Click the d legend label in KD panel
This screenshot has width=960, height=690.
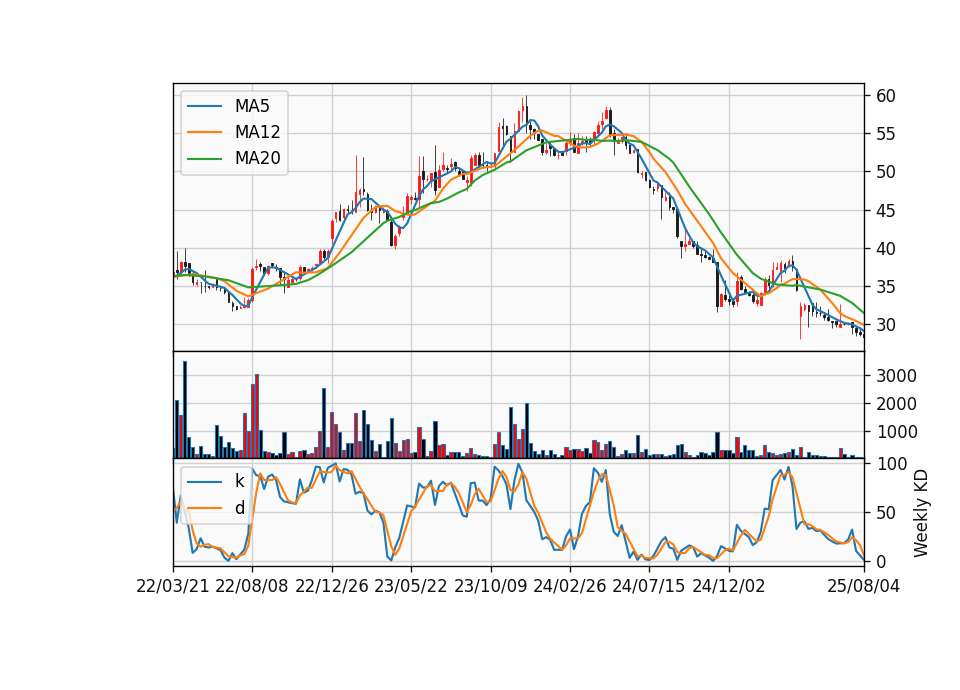[x=240, y=508]
